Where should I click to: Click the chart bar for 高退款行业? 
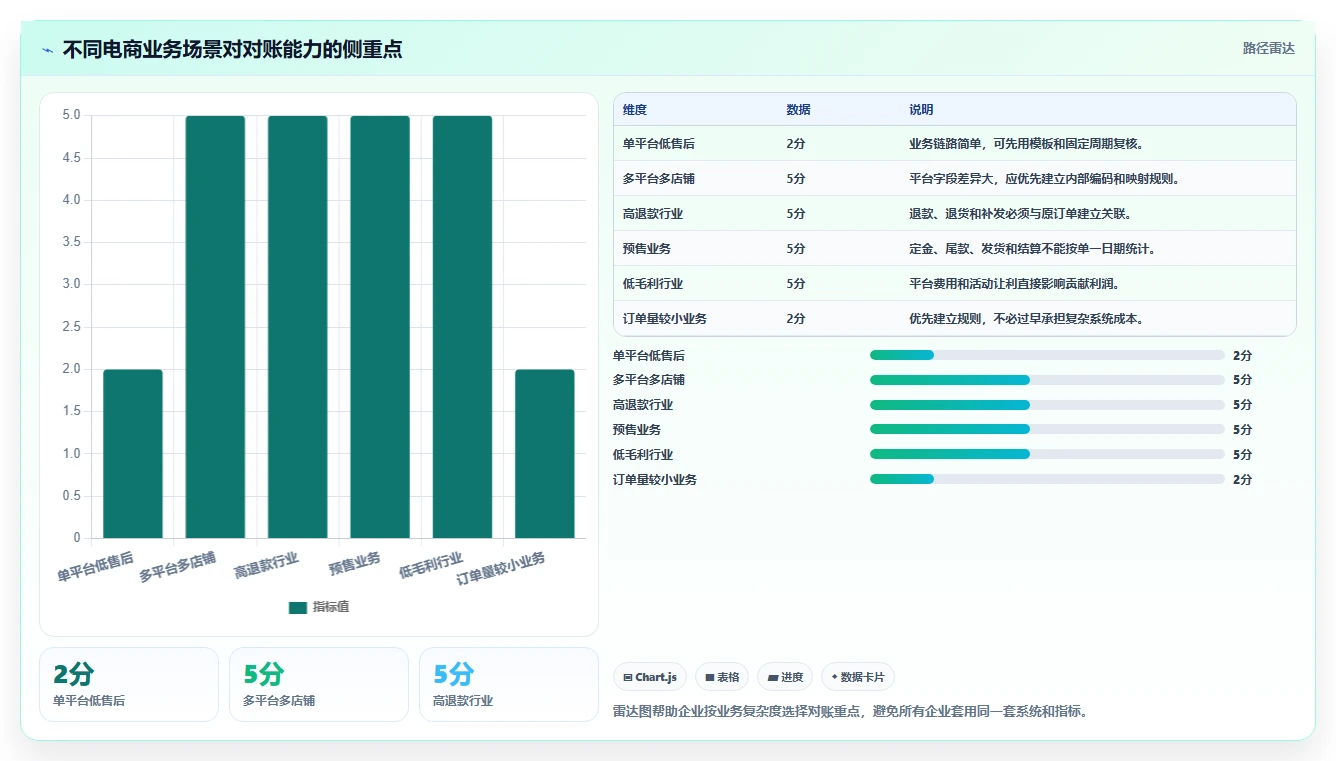[x=298, y=327]
